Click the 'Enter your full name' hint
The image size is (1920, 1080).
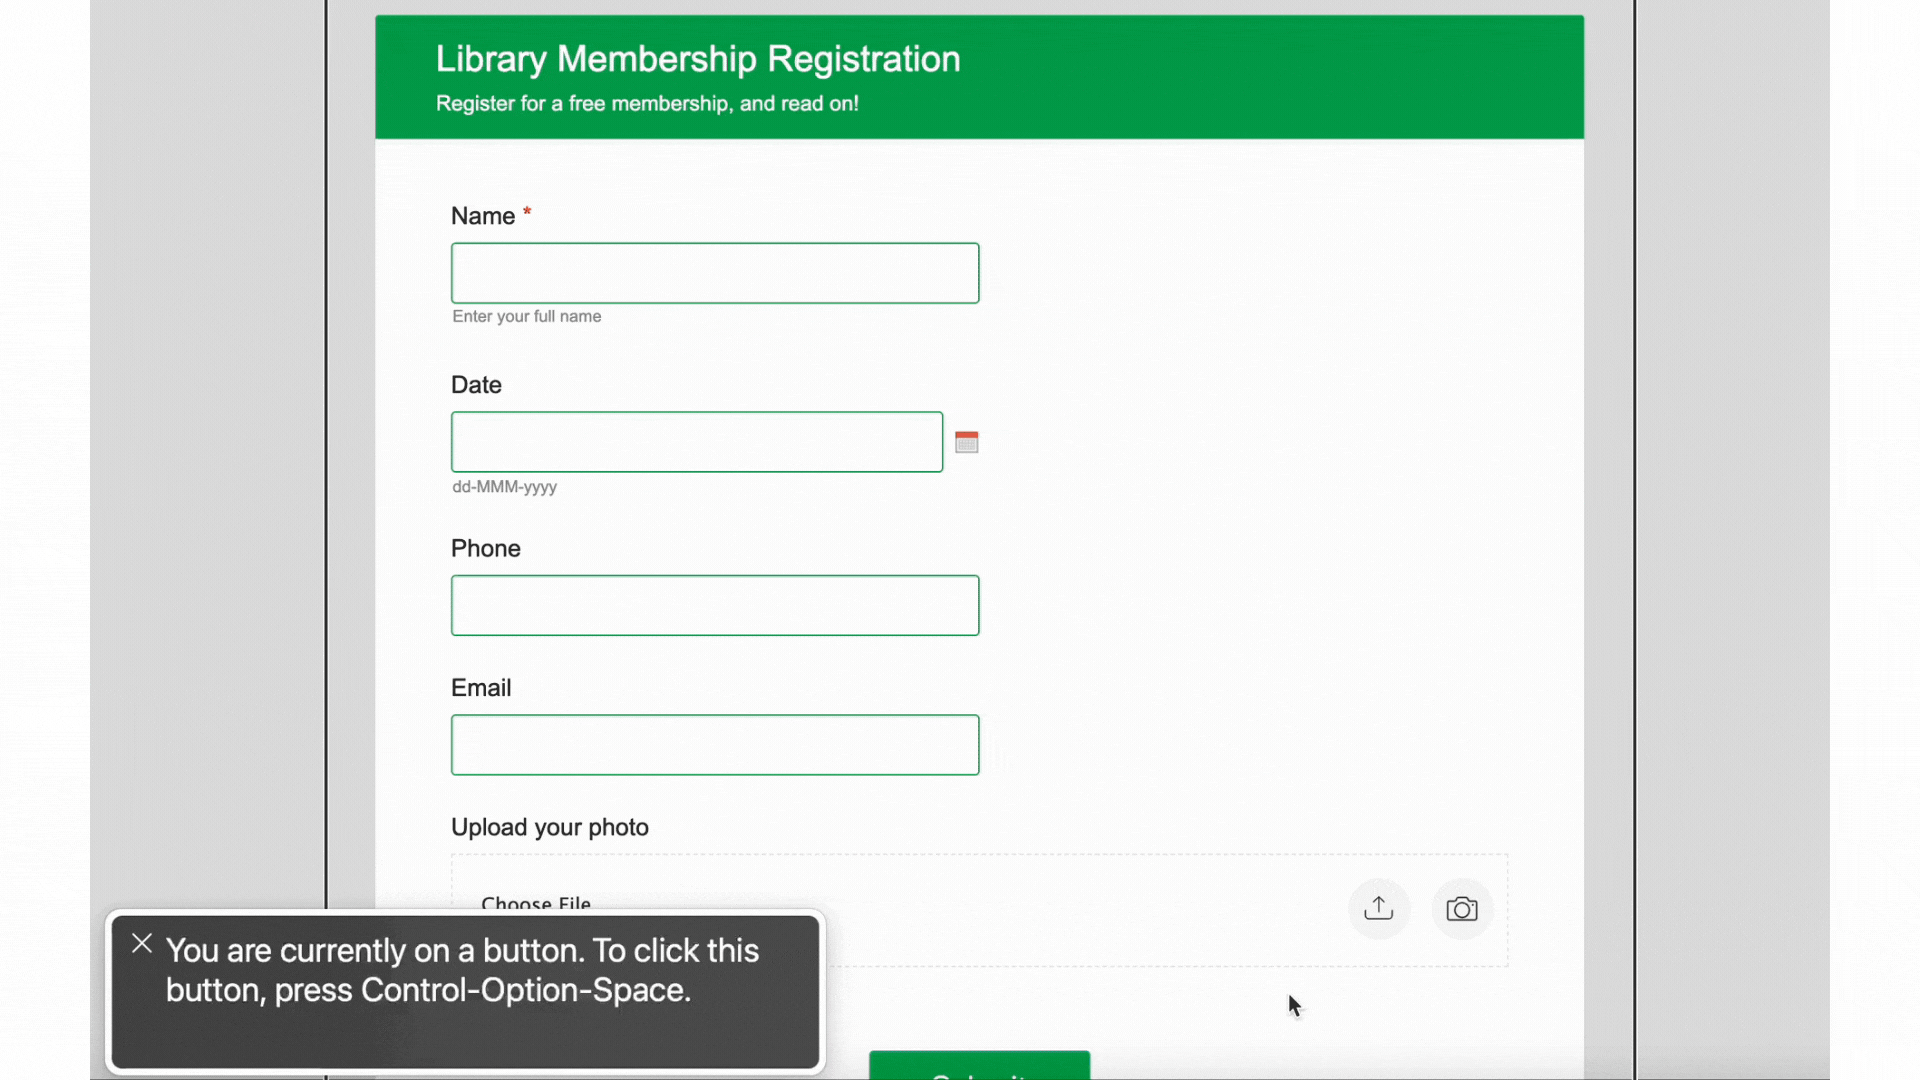(x=526, y=316)
